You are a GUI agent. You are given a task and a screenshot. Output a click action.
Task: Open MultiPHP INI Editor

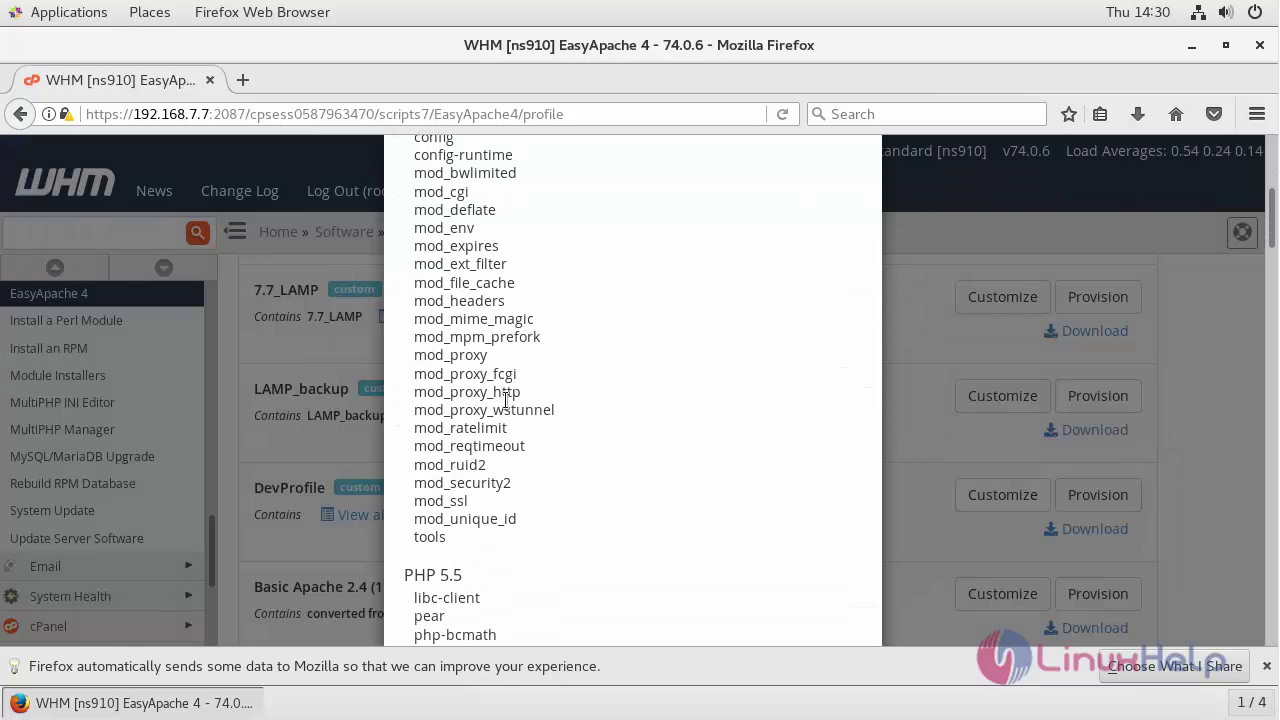[x=62, y=402]
